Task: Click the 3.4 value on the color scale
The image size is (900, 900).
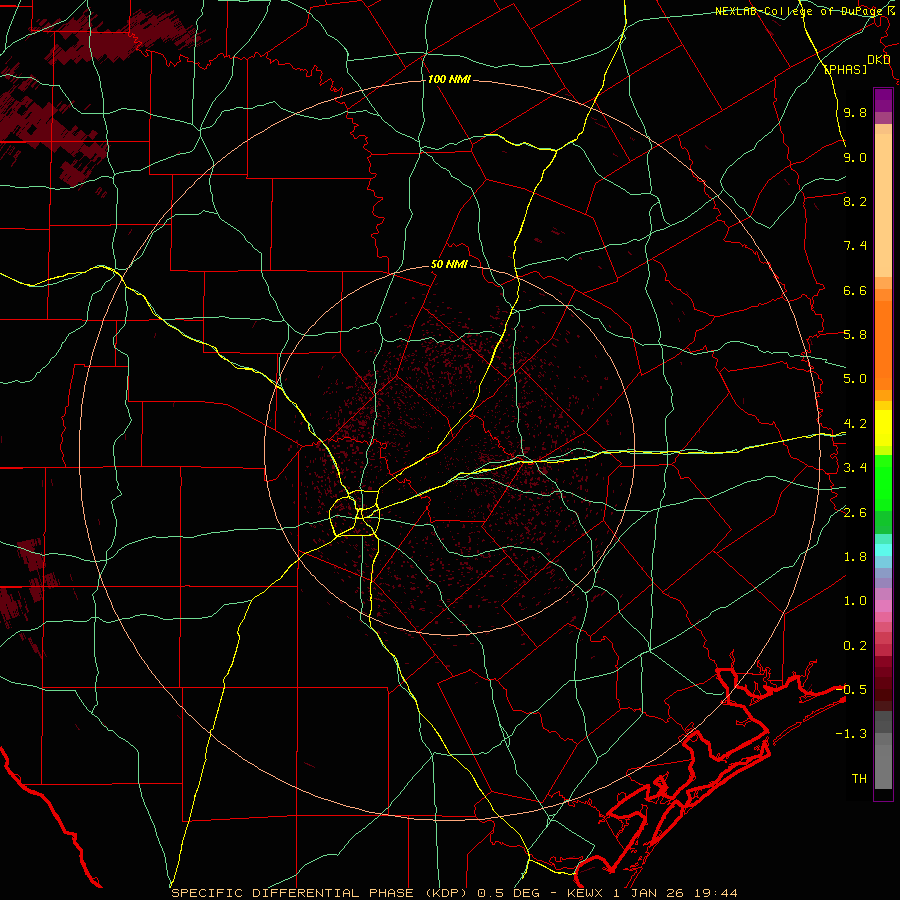Action: coord(855,468)
